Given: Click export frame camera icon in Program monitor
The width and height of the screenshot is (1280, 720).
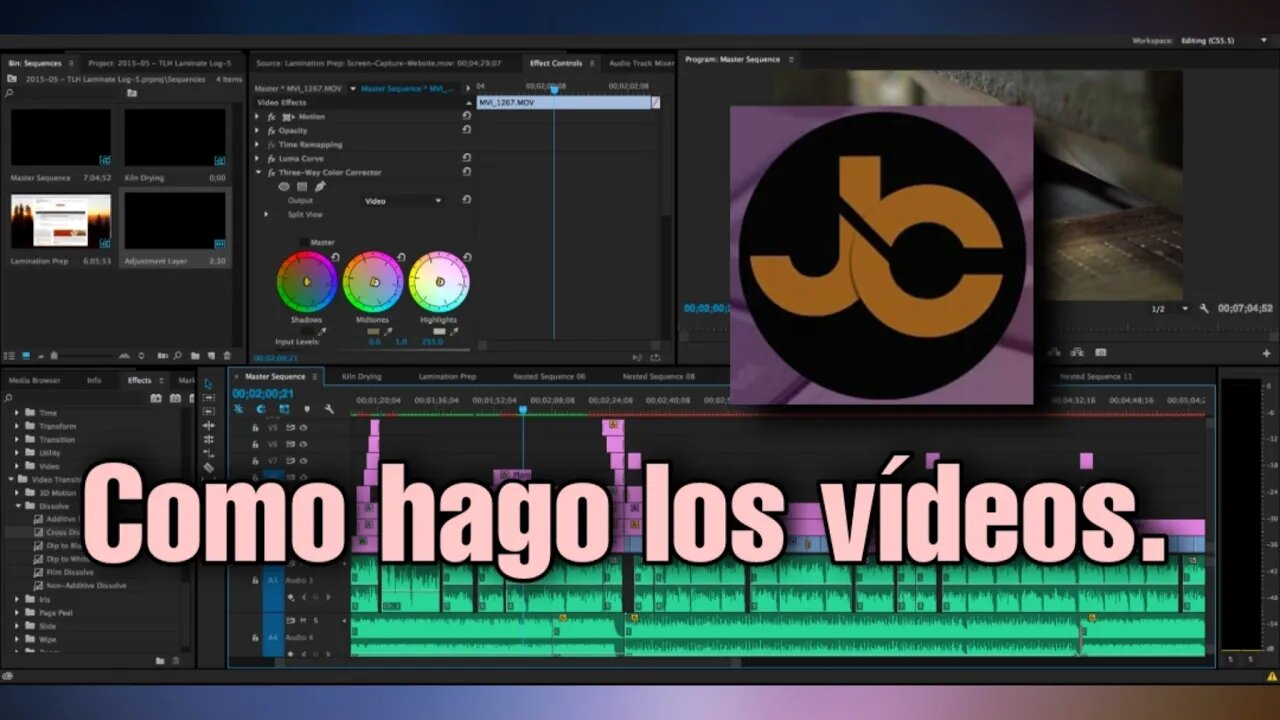Looking at the screenshot, I should point(1101,352).
